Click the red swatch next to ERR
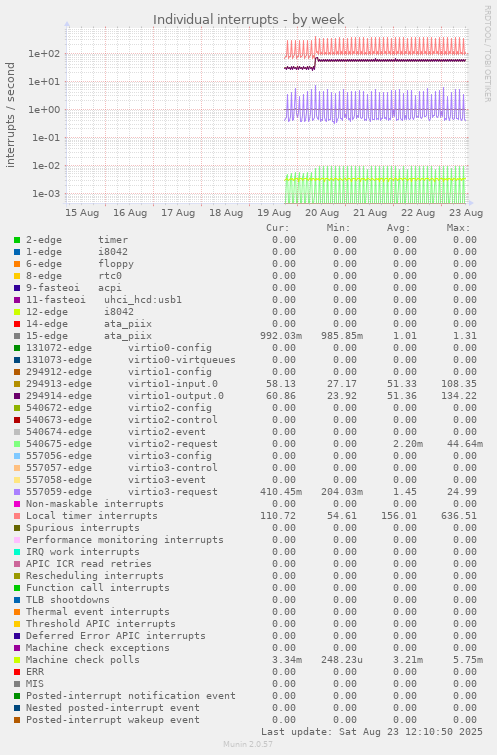This screenshot has width=497, height=755. [x=17, y=672]
